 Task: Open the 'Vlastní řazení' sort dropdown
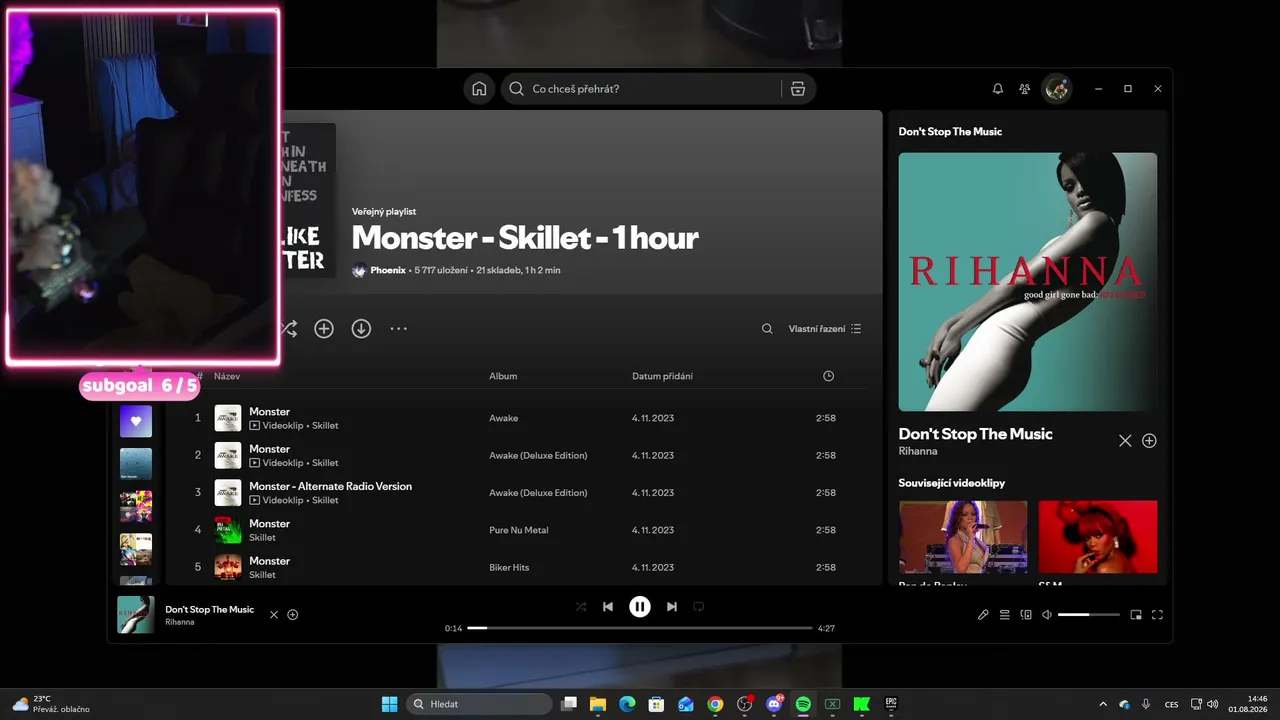825,329
